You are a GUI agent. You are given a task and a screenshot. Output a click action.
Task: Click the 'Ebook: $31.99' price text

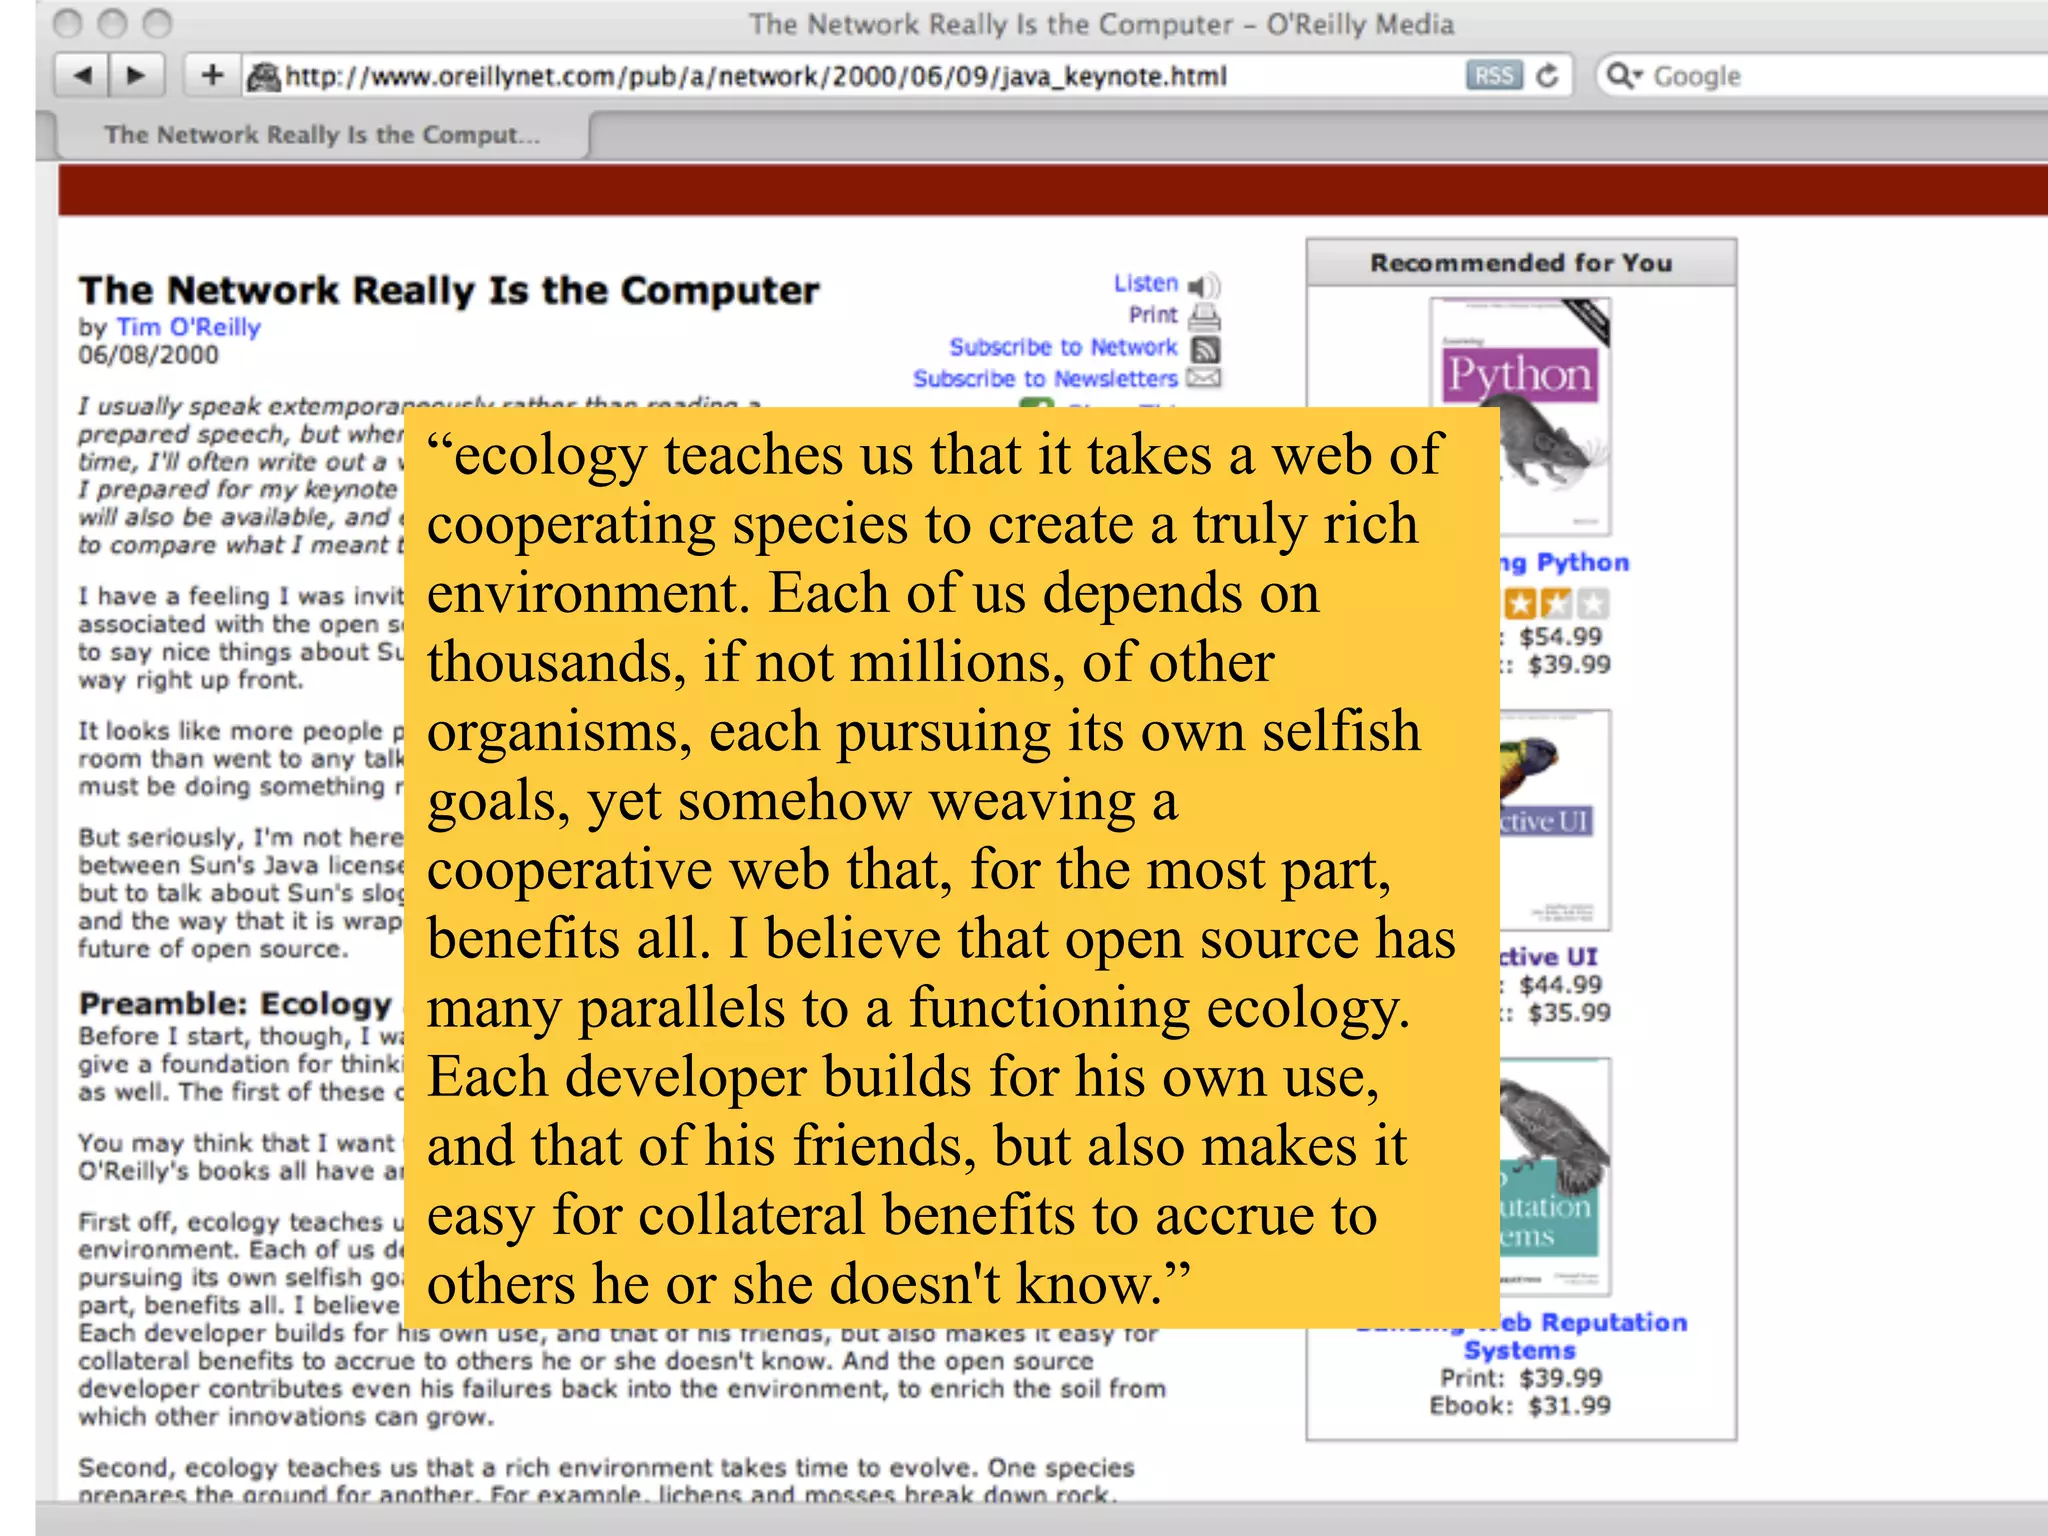tap(1520, 1406)
